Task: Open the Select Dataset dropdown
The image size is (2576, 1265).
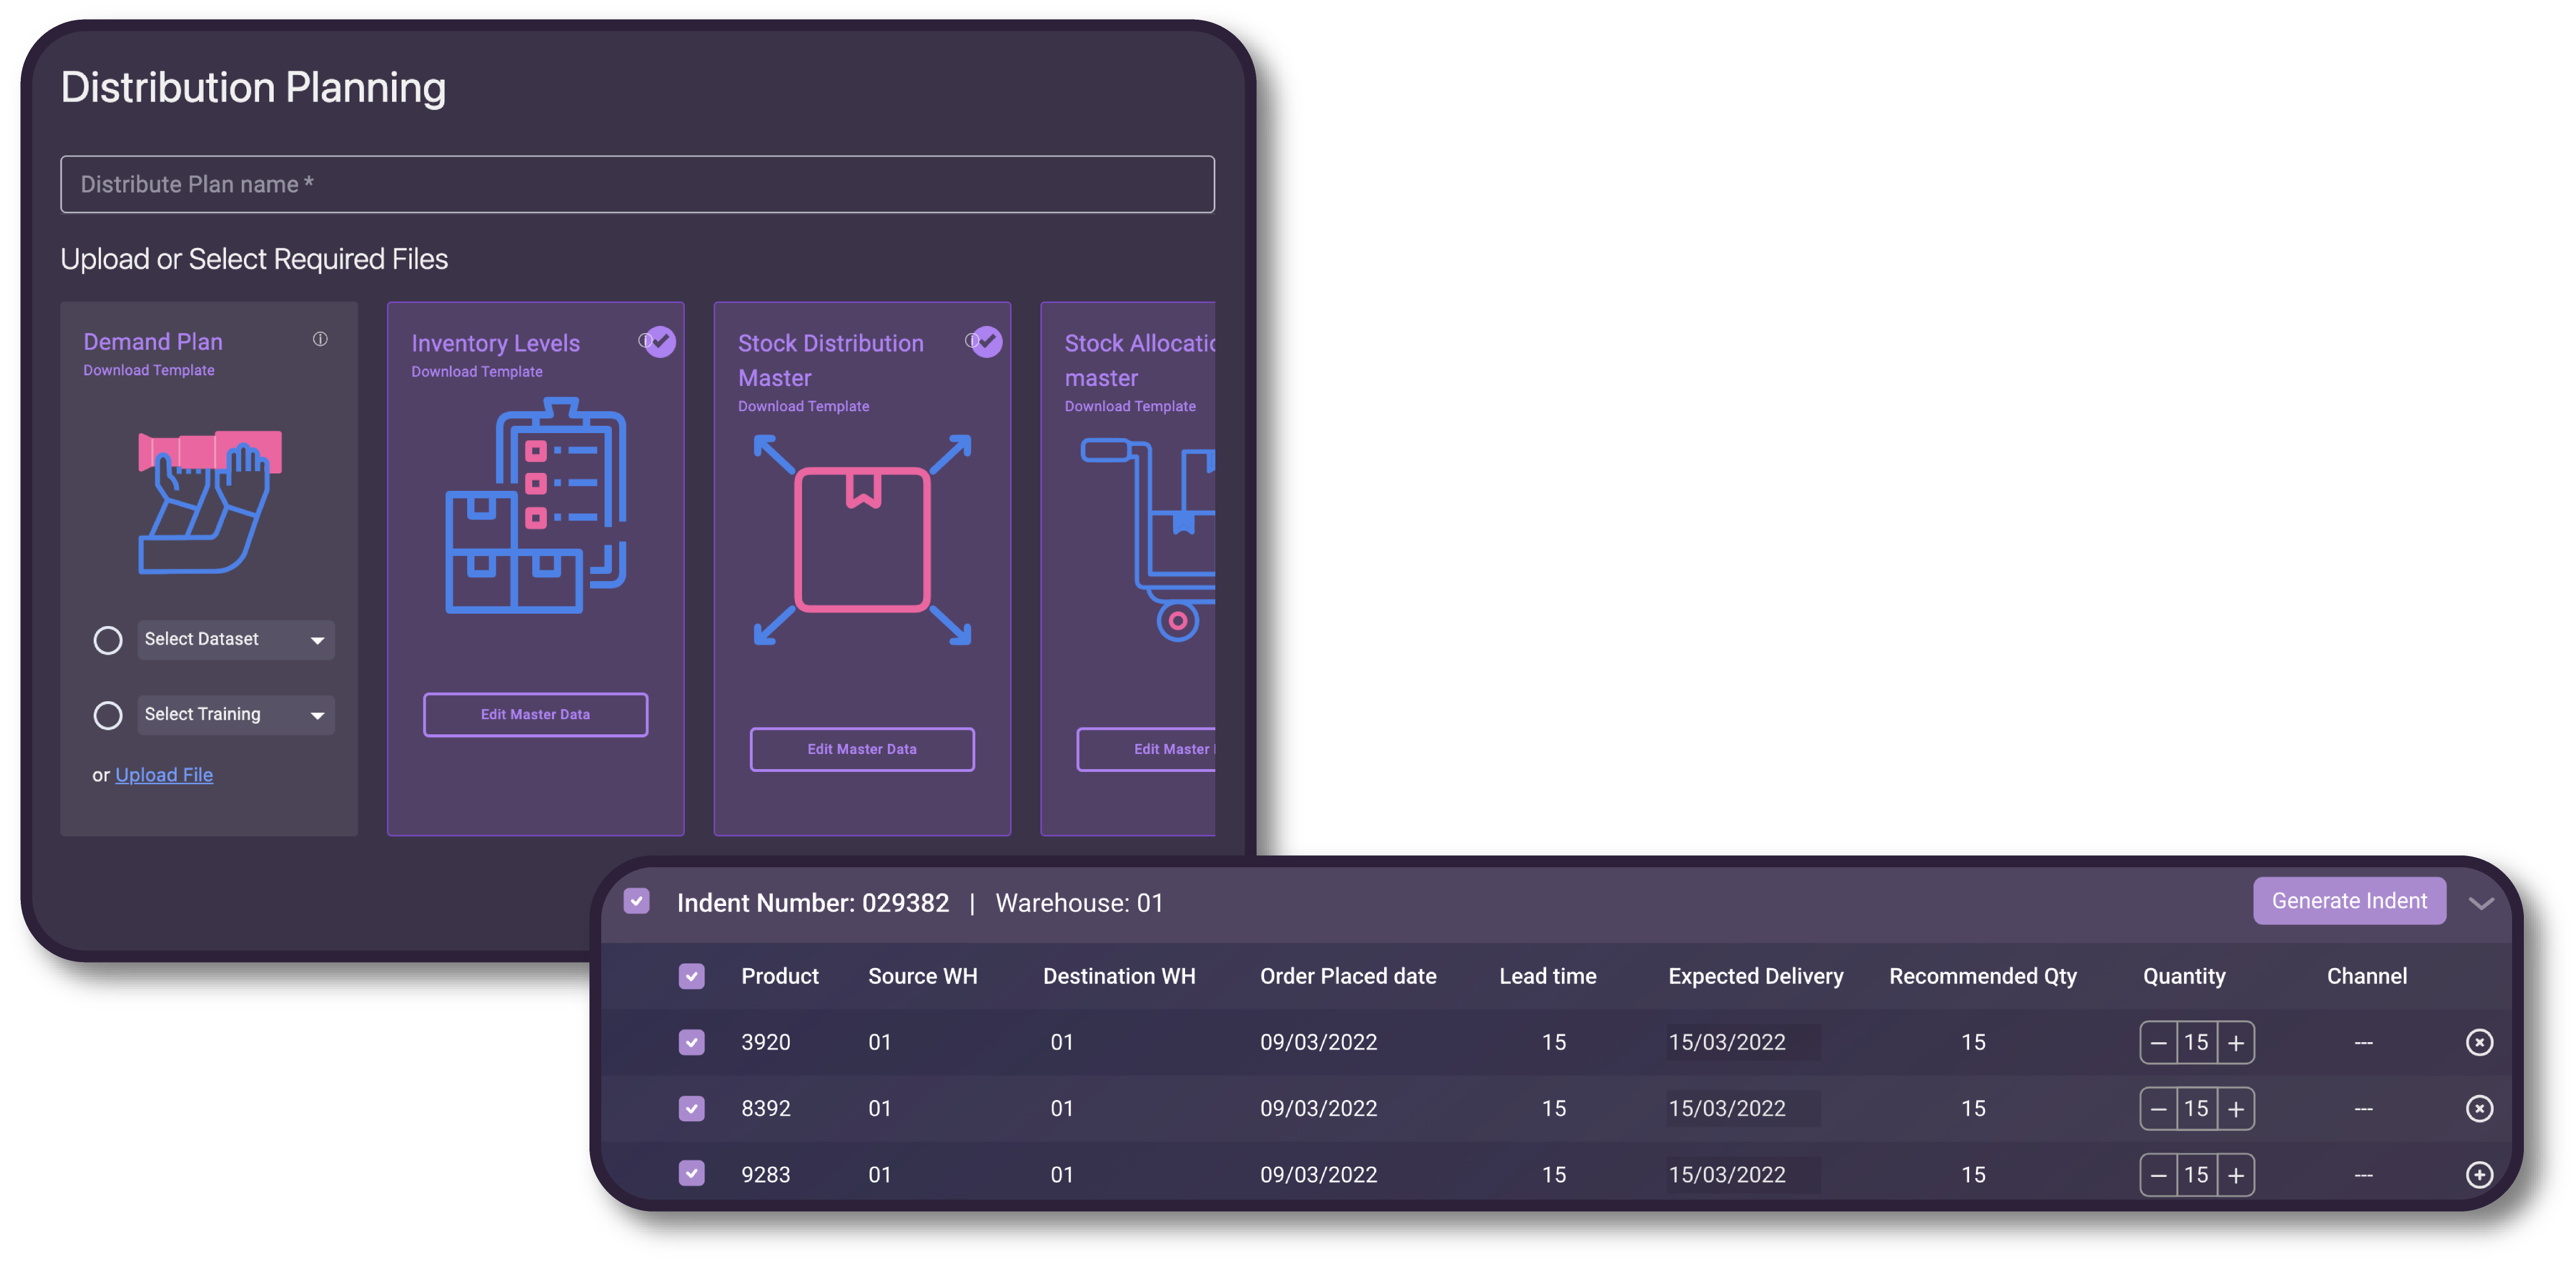Action: [x=235, y=640]
